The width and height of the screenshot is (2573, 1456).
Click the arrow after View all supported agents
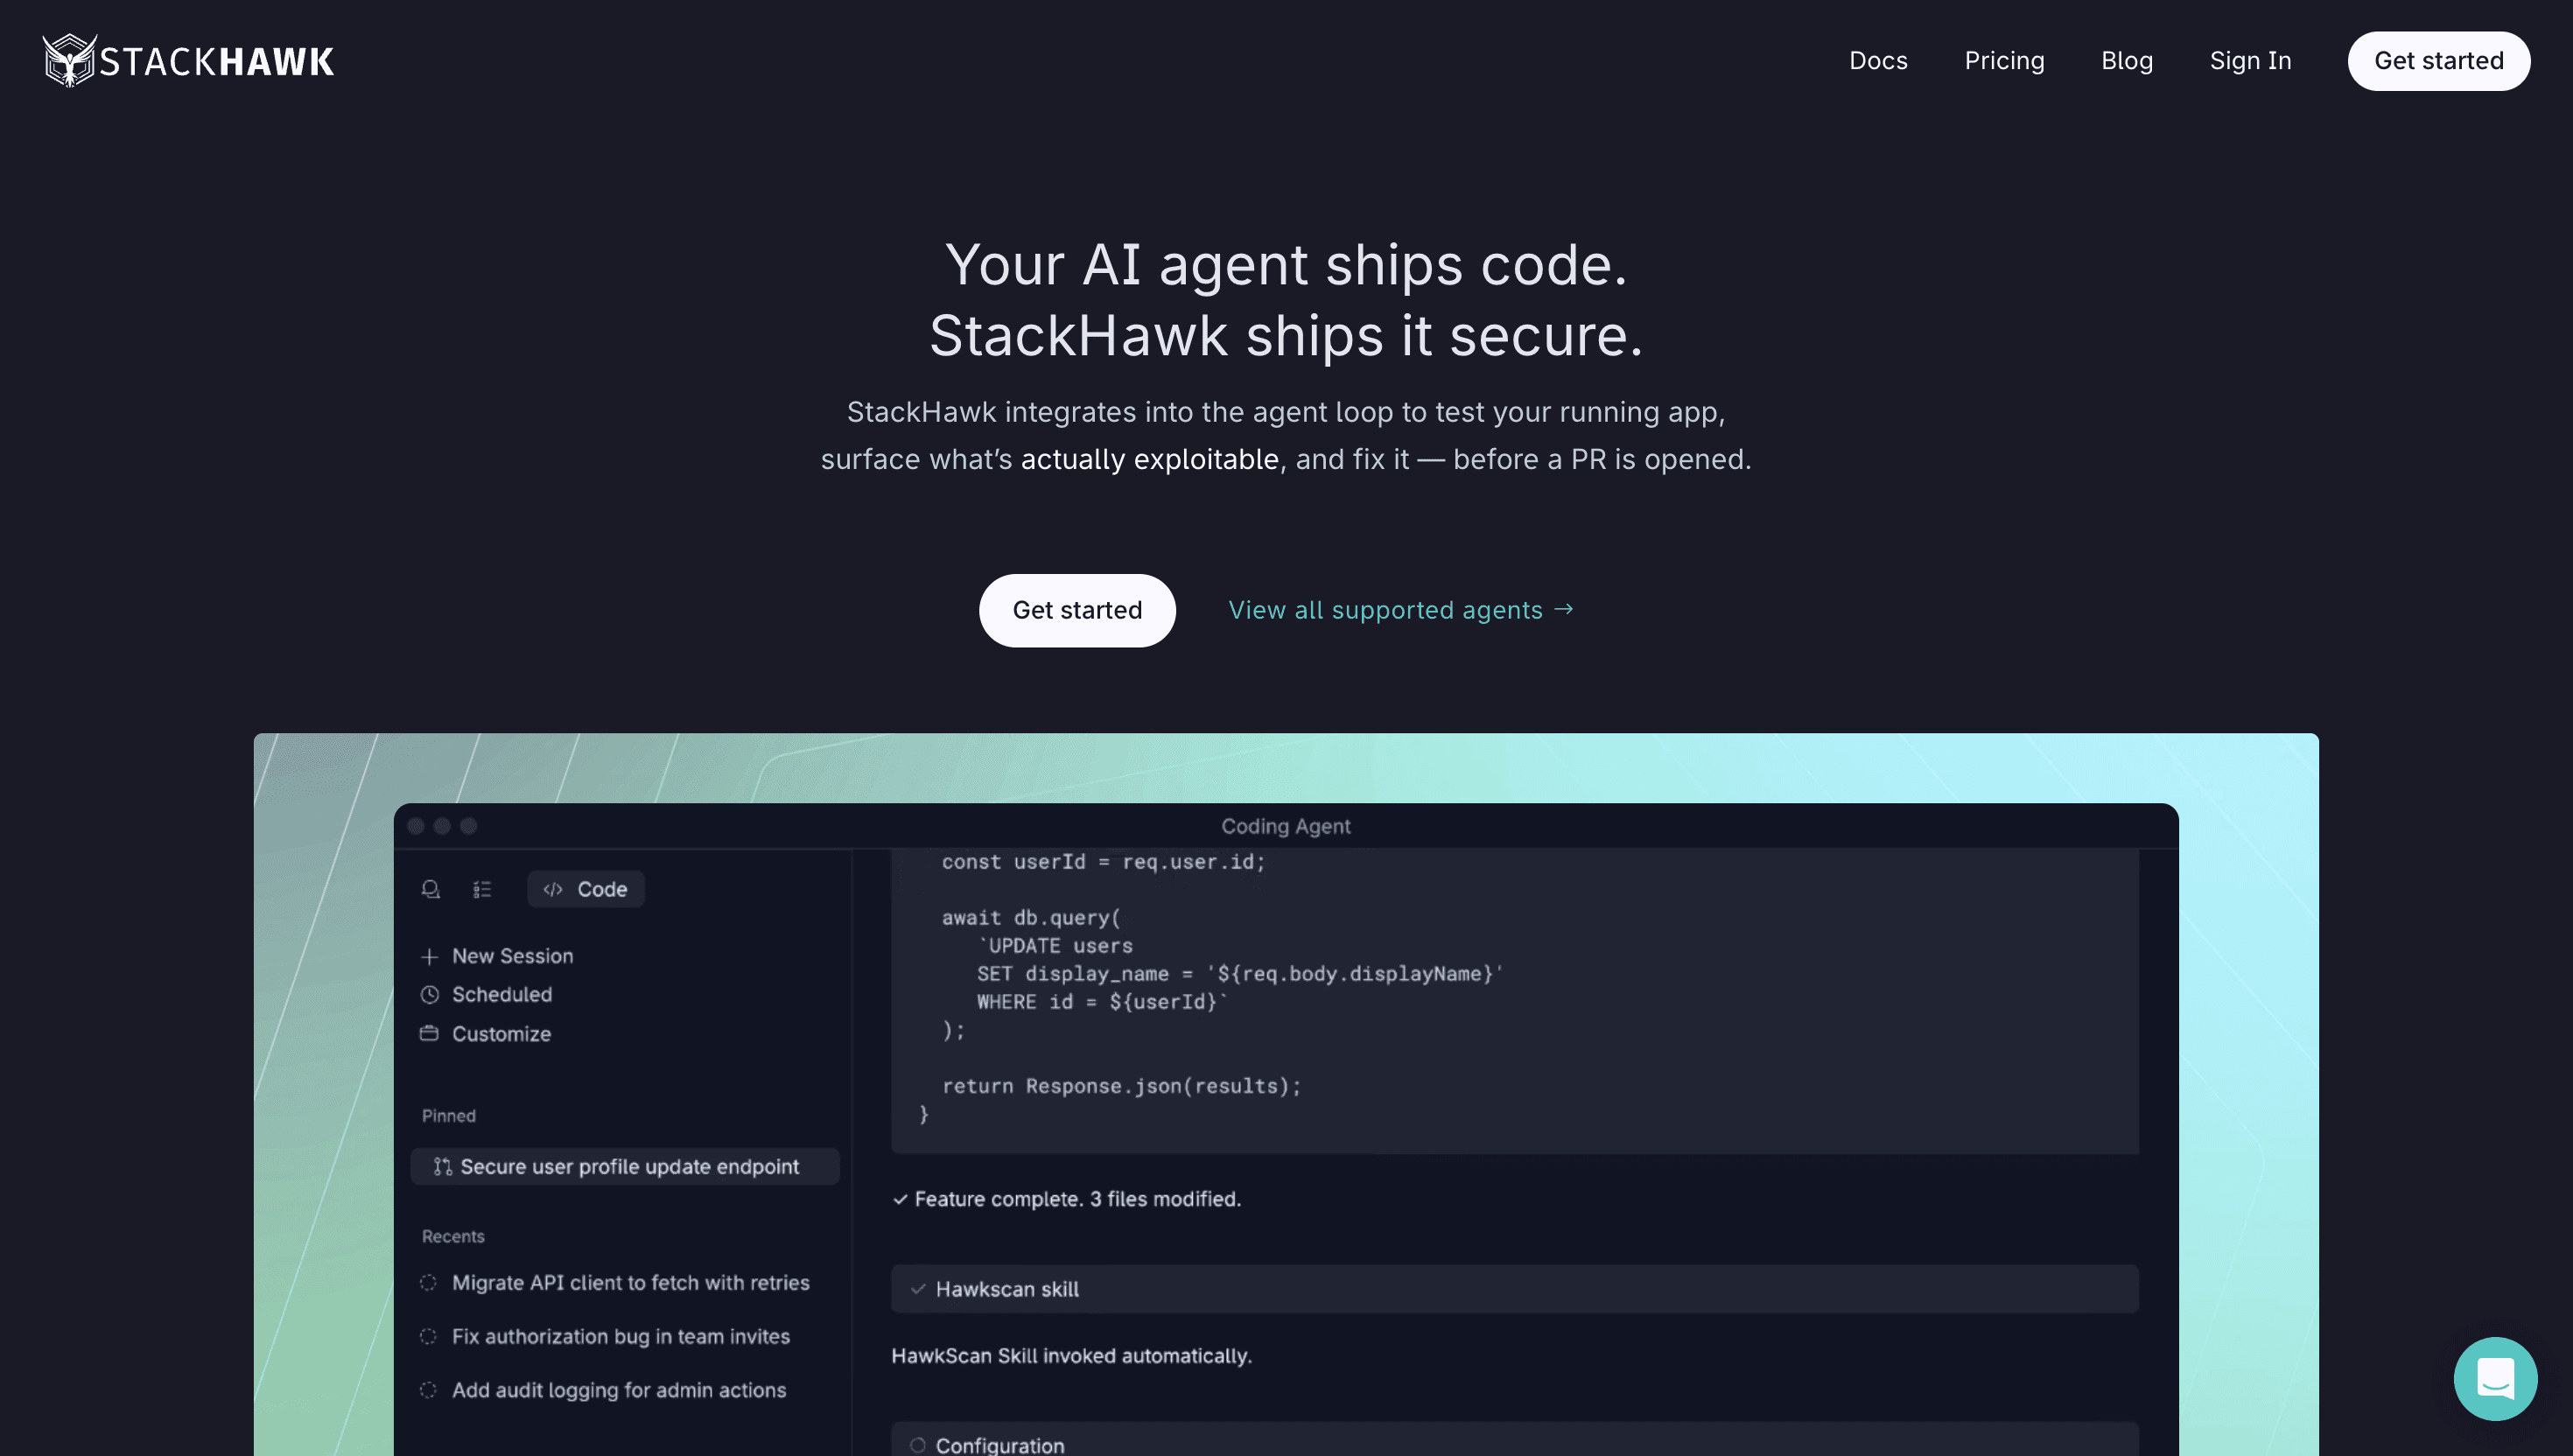click(x=1564, y=609)
